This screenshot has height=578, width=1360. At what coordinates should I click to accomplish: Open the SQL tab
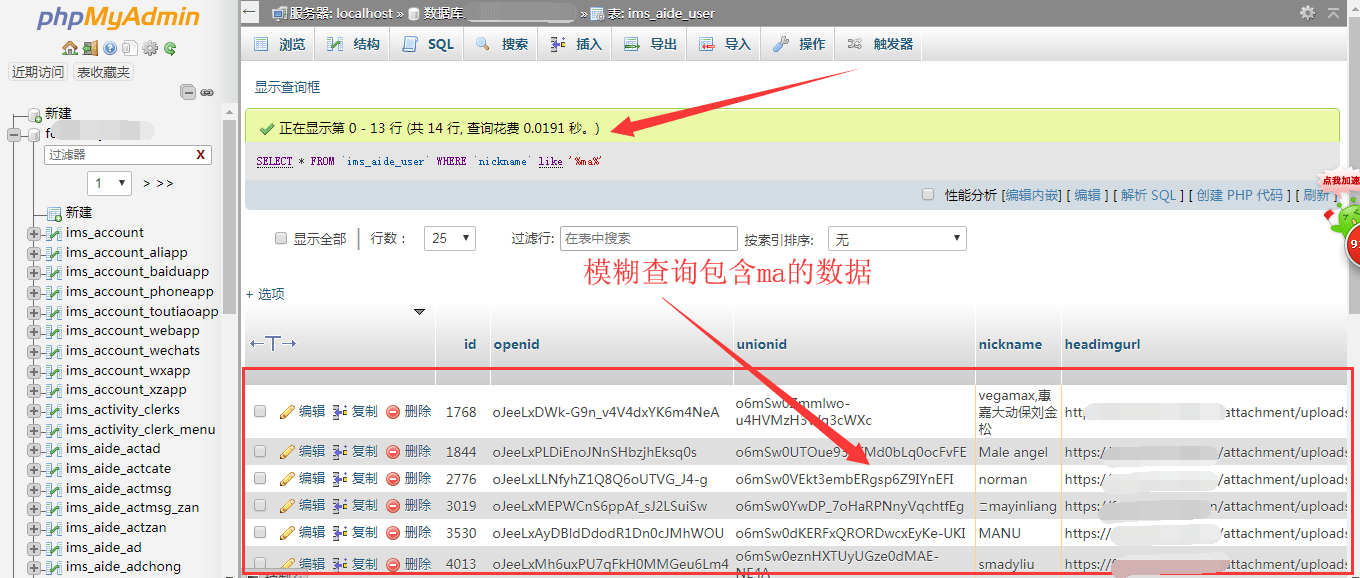click(x=429, y=44)
